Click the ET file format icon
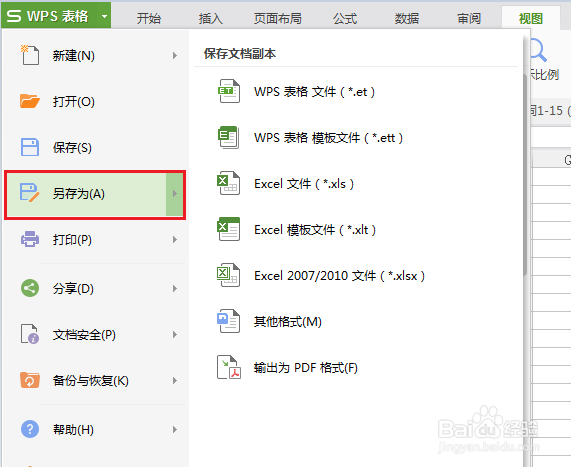This screenshot has height=467, width=571. [x=228, y=91]
